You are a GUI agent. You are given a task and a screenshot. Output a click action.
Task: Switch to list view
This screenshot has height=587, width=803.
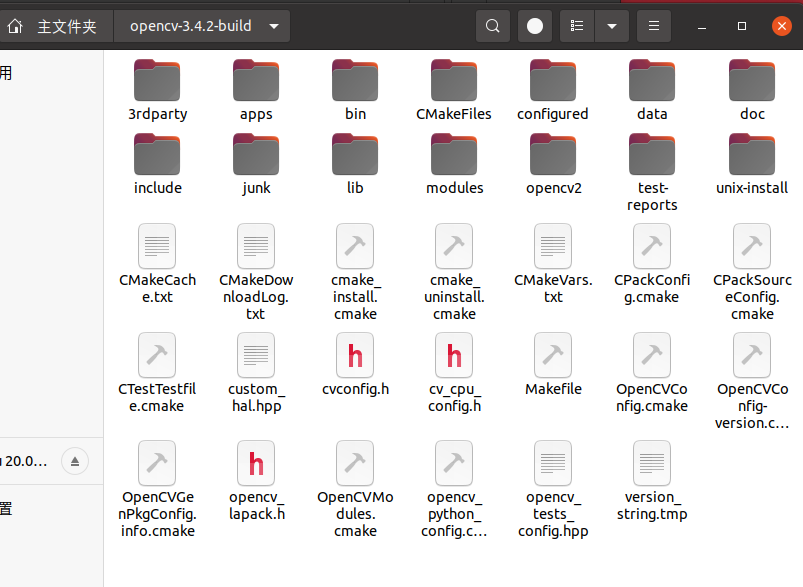[x=577, y=26]
